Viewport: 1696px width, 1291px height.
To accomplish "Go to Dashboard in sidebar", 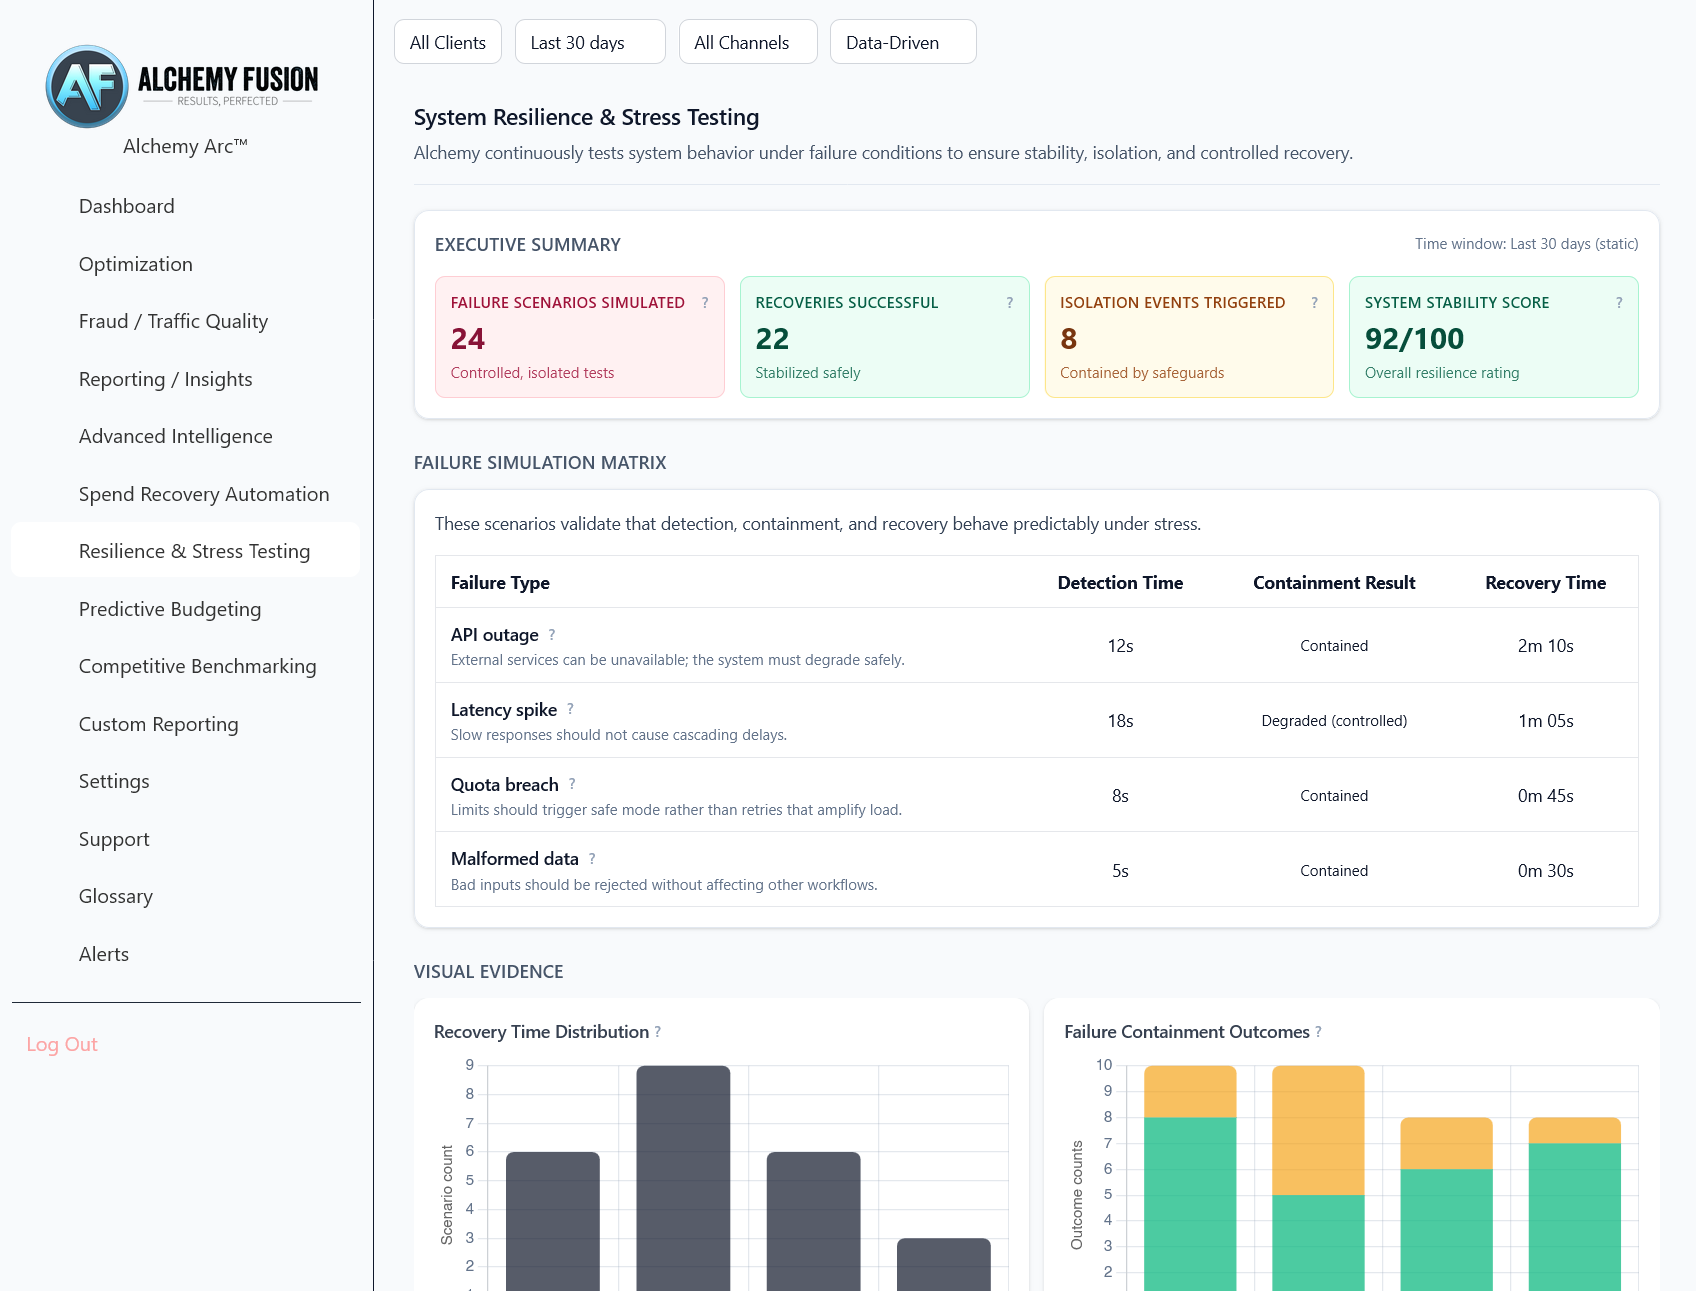I will tap(127, 206).
